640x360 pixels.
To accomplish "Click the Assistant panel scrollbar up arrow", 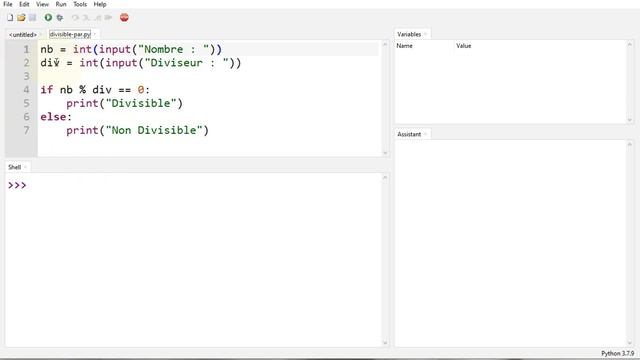I will click(629, 144).
